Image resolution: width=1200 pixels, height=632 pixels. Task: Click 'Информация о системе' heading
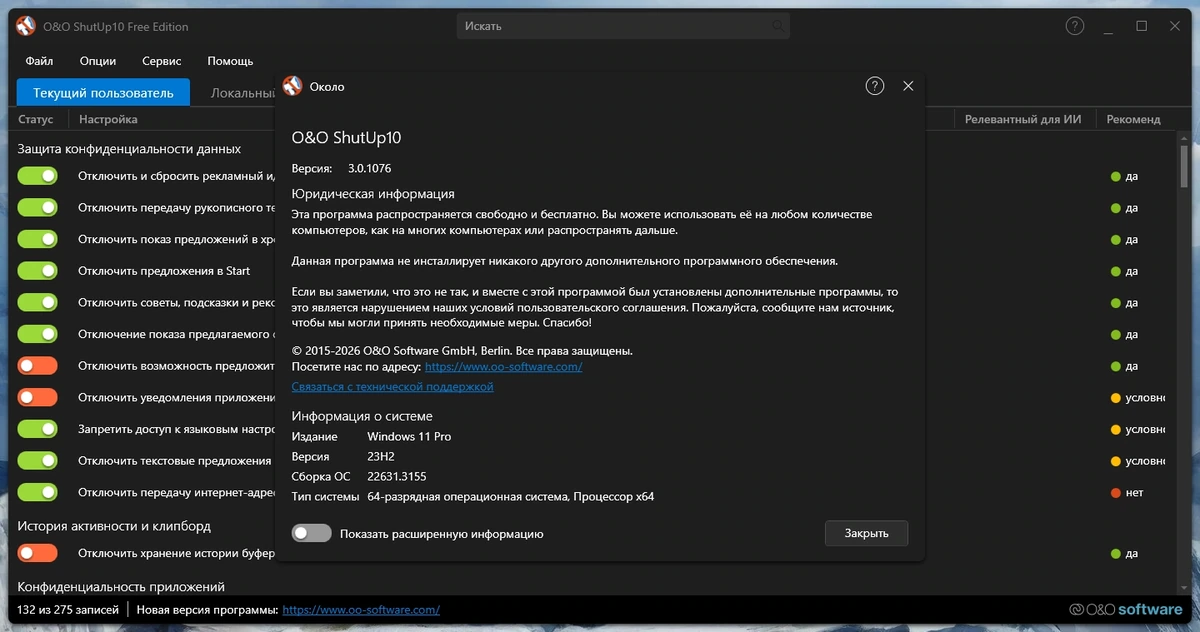tap(362, 416)
